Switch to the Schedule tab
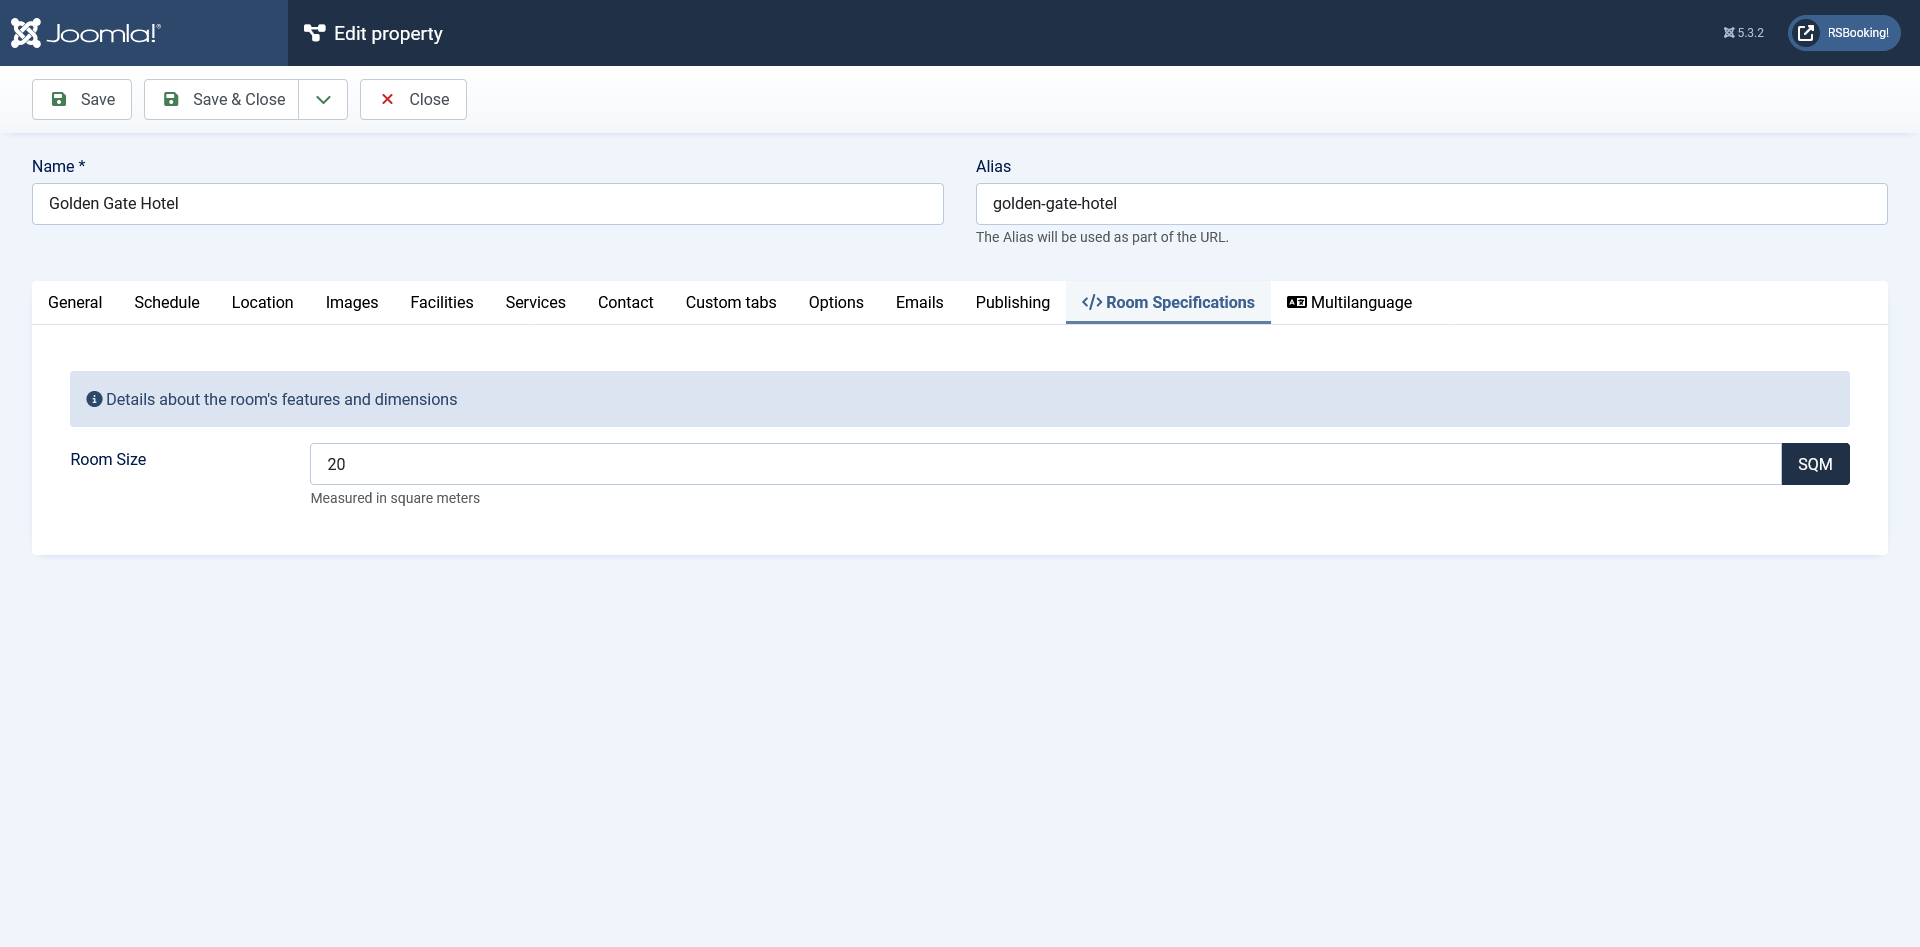 click(167, 302)
